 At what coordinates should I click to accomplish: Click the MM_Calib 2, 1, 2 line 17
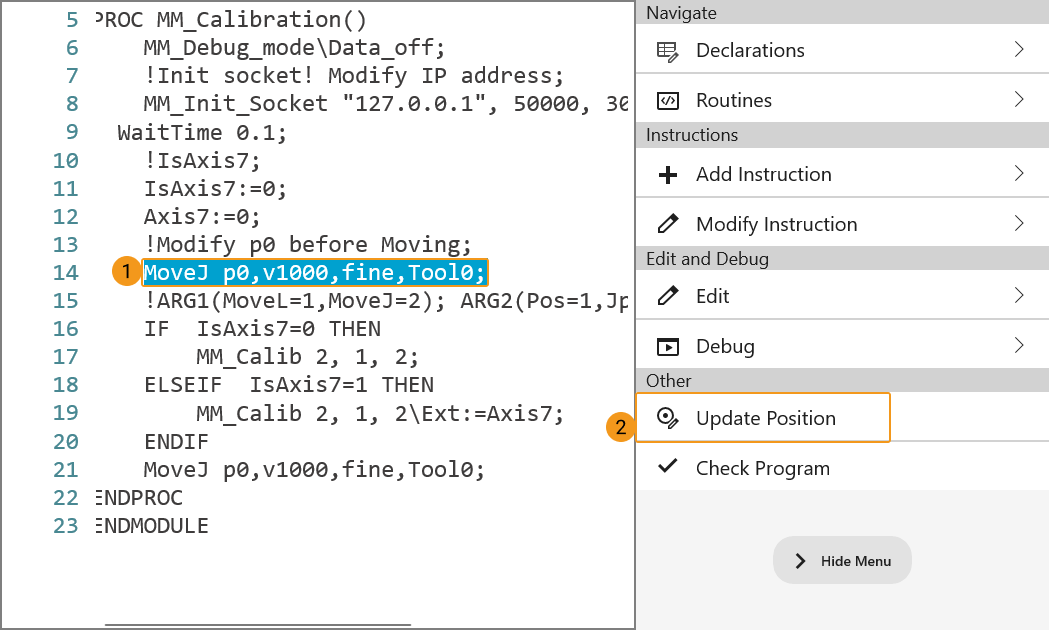[307, 357]
